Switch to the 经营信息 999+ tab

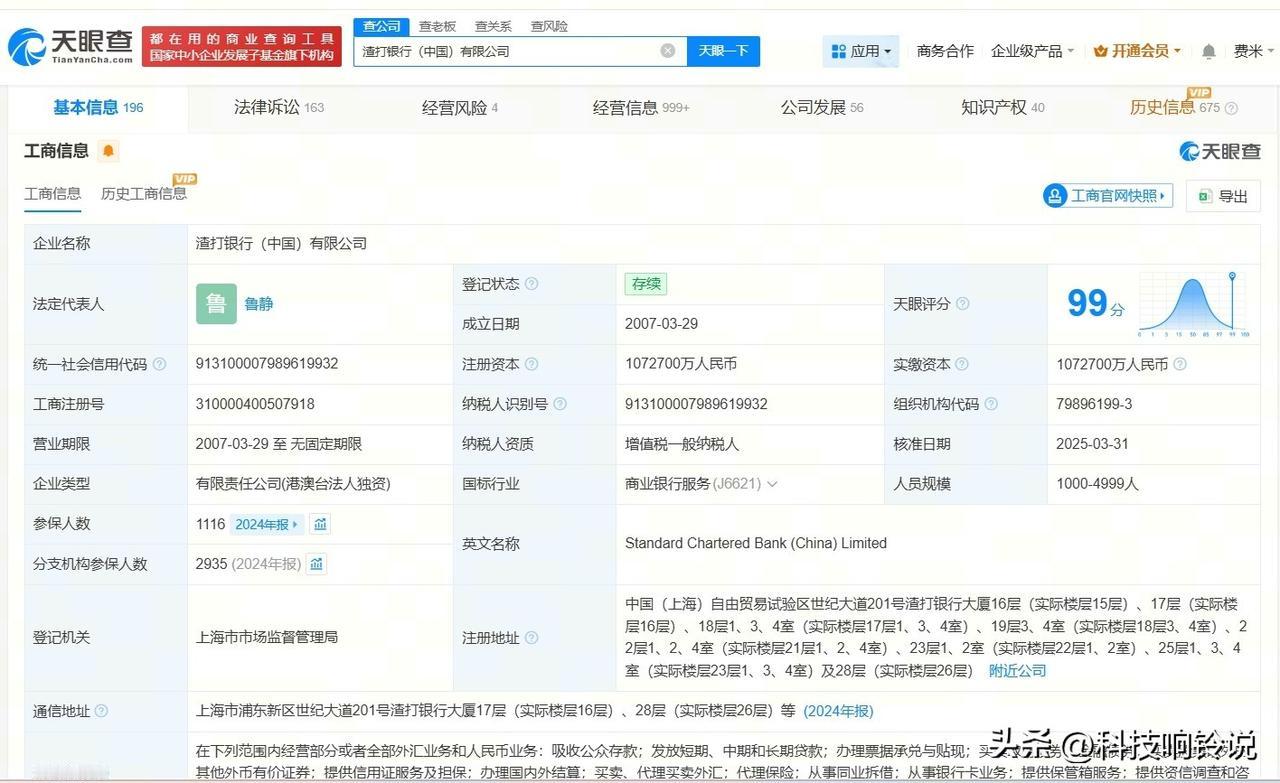pos(641,108)
